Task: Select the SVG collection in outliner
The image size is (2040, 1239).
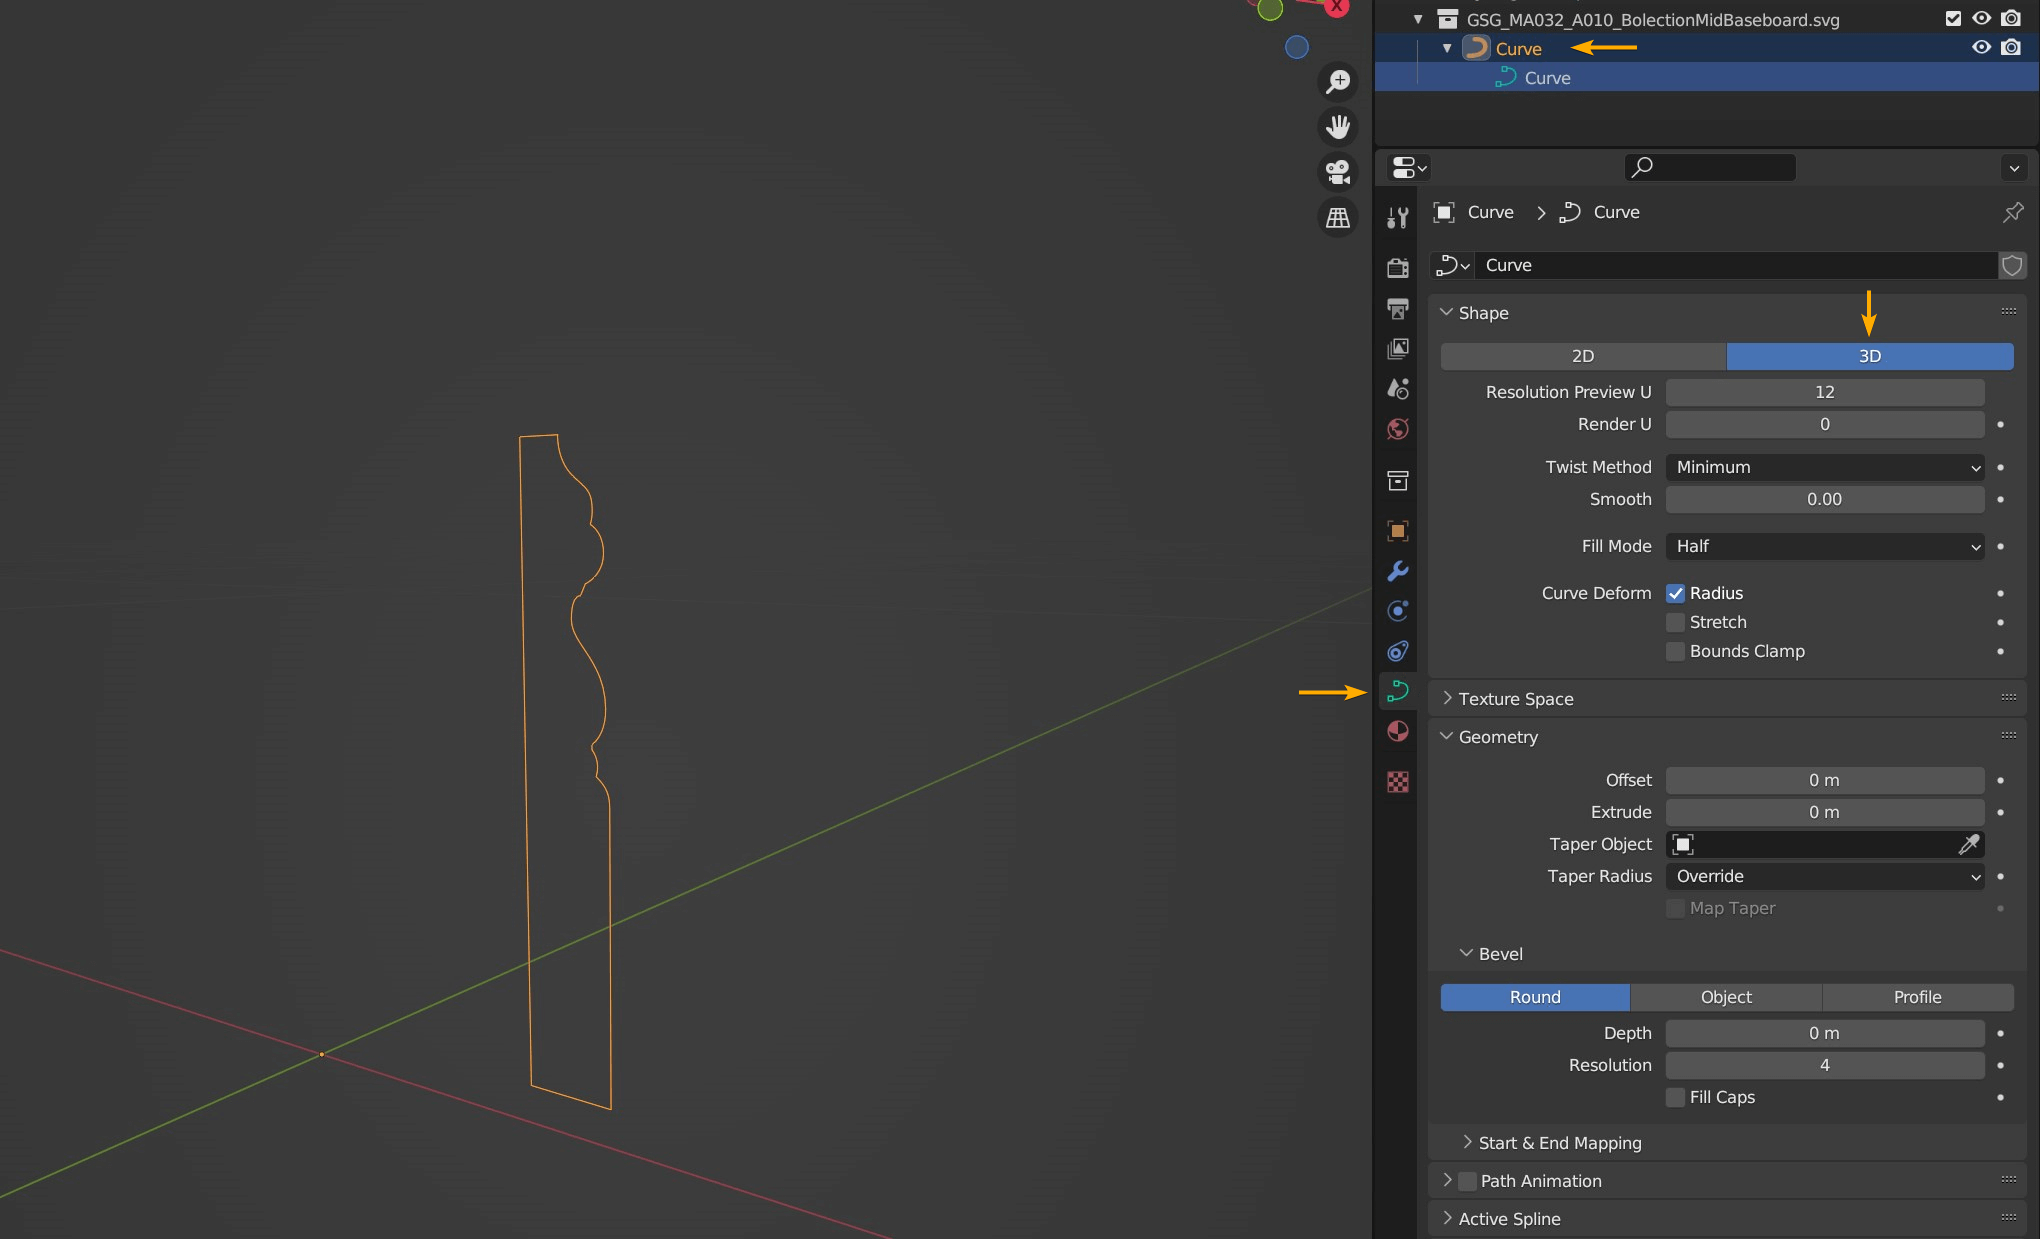Action: coord(1652,19)
